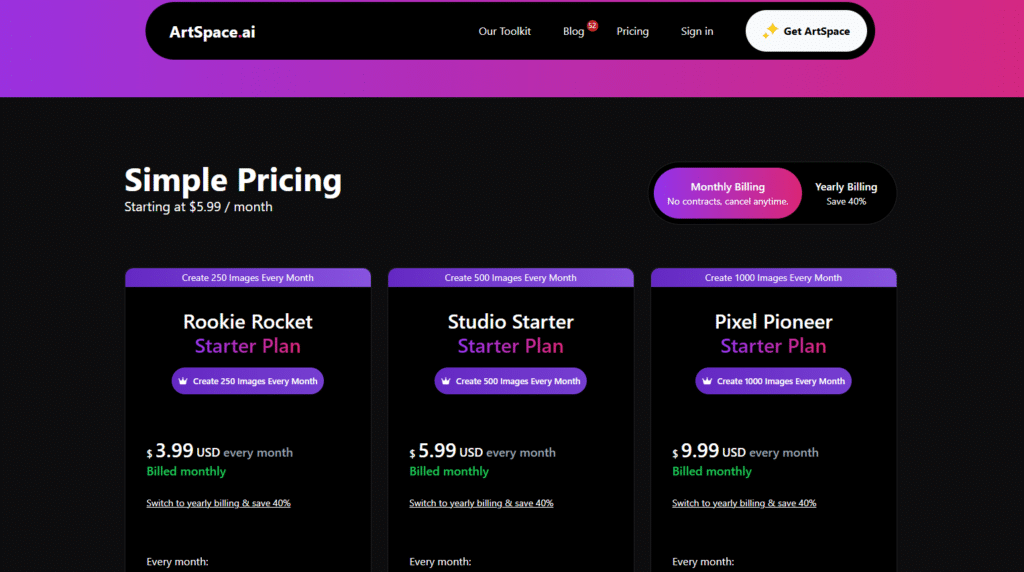Click Rookie Rocket yearly billing switch link
The width and height of the screenshot is (1024, 572).
point(218,503)
